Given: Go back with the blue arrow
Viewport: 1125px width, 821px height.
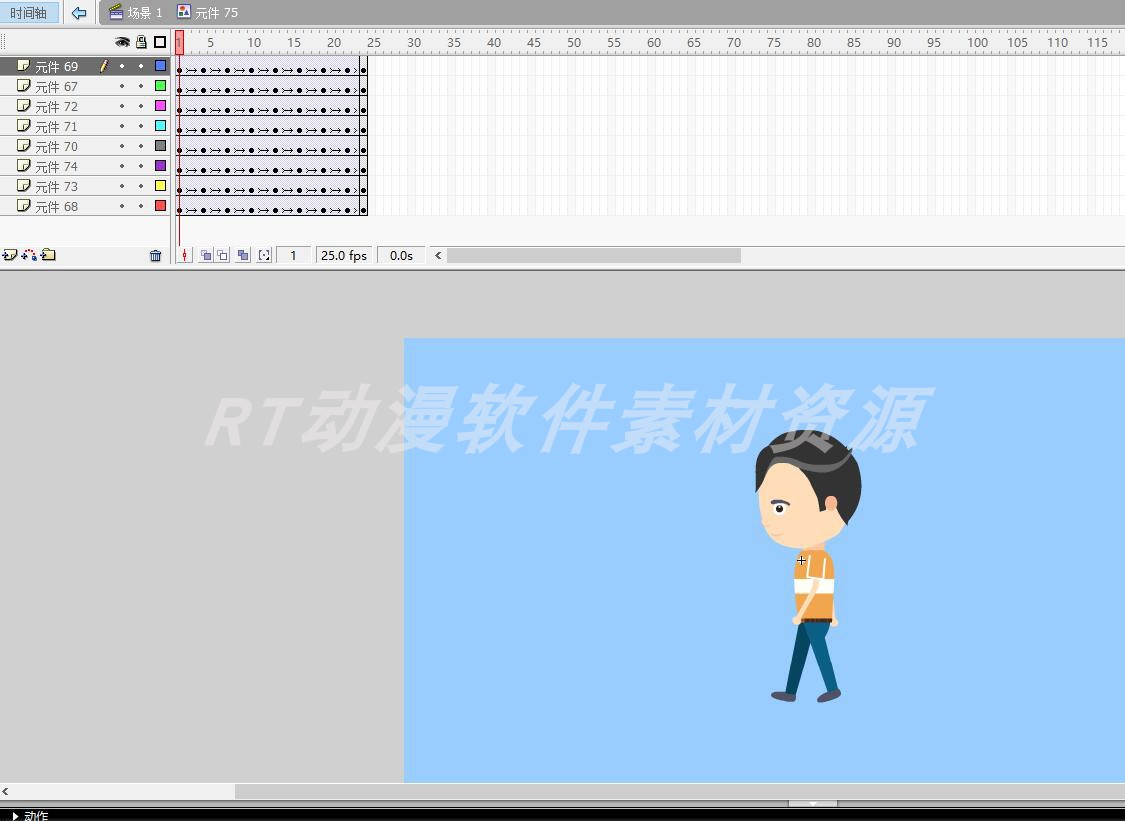Looking at the screenshot, I should 79,12.
